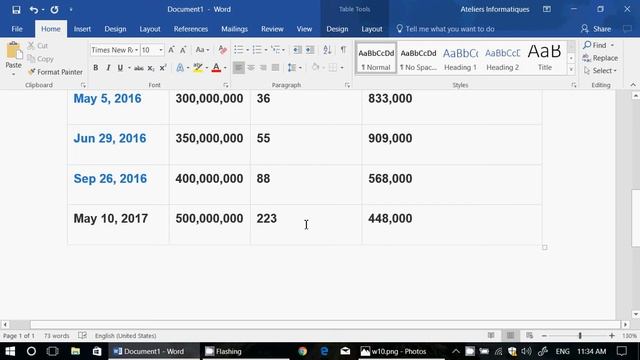
Task: Adjust zoom slider in status bar
Action: (x=580, y=336)
